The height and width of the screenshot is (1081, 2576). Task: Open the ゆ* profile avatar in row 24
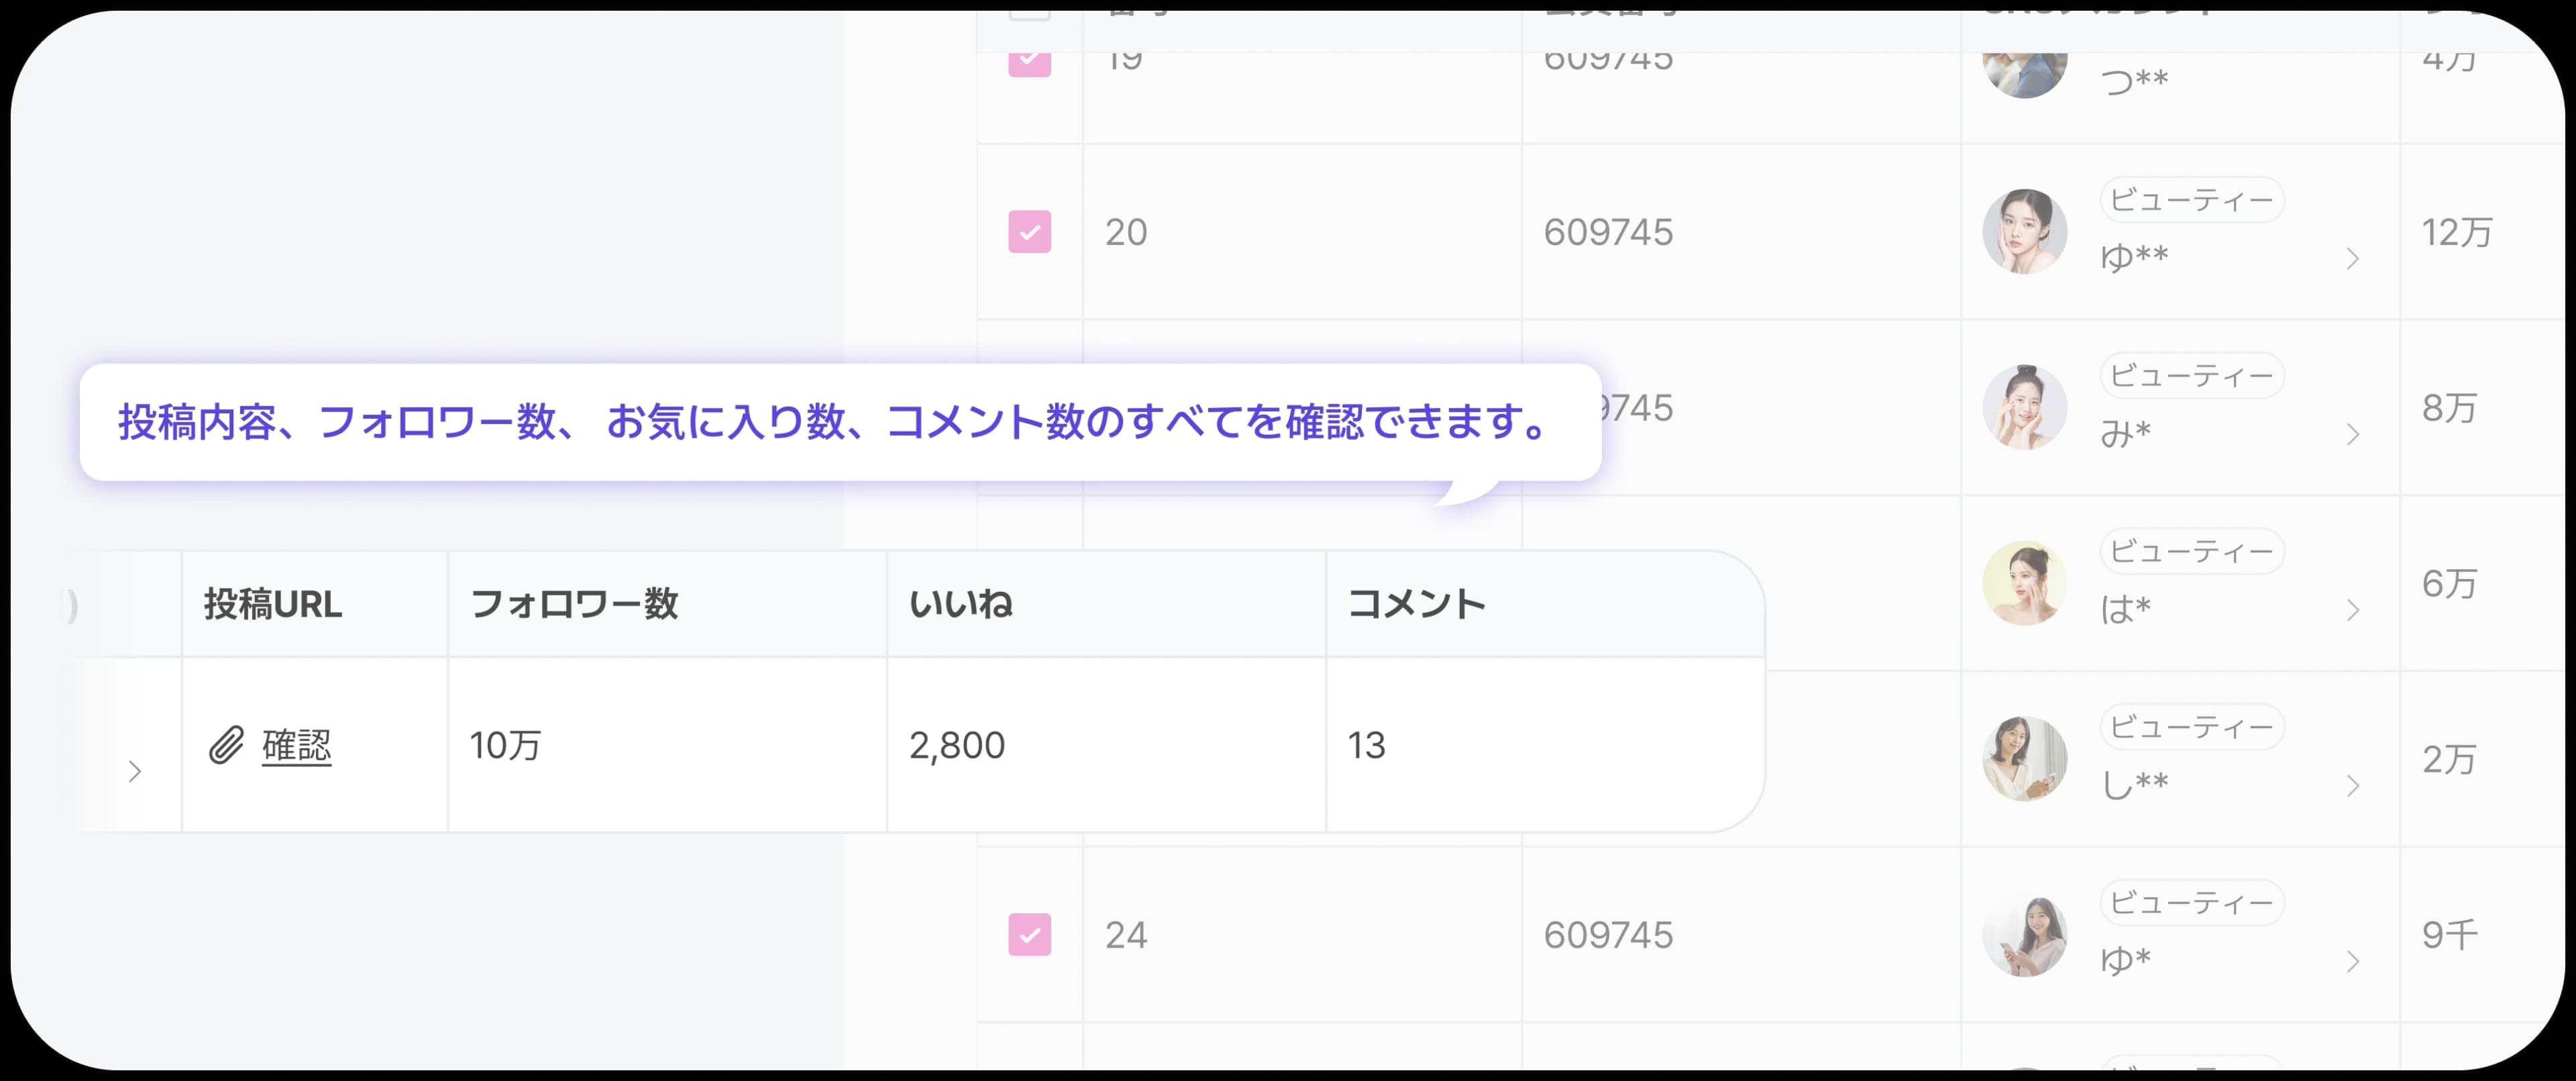(x=2024, y=934)
